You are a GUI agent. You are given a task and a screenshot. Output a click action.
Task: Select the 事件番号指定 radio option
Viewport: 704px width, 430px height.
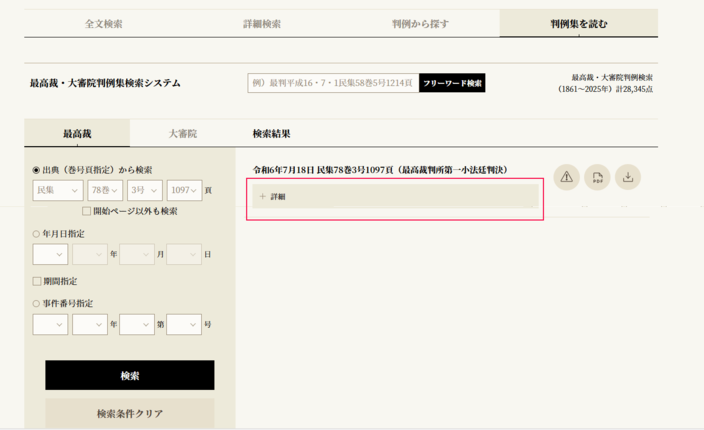(x=37, y=303)
